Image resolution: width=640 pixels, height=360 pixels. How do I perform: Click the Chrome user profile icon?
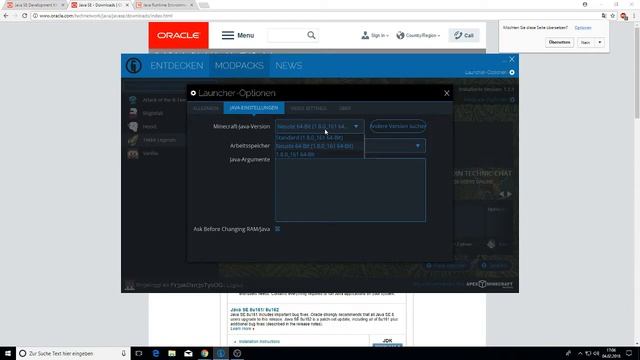[585, 4]
